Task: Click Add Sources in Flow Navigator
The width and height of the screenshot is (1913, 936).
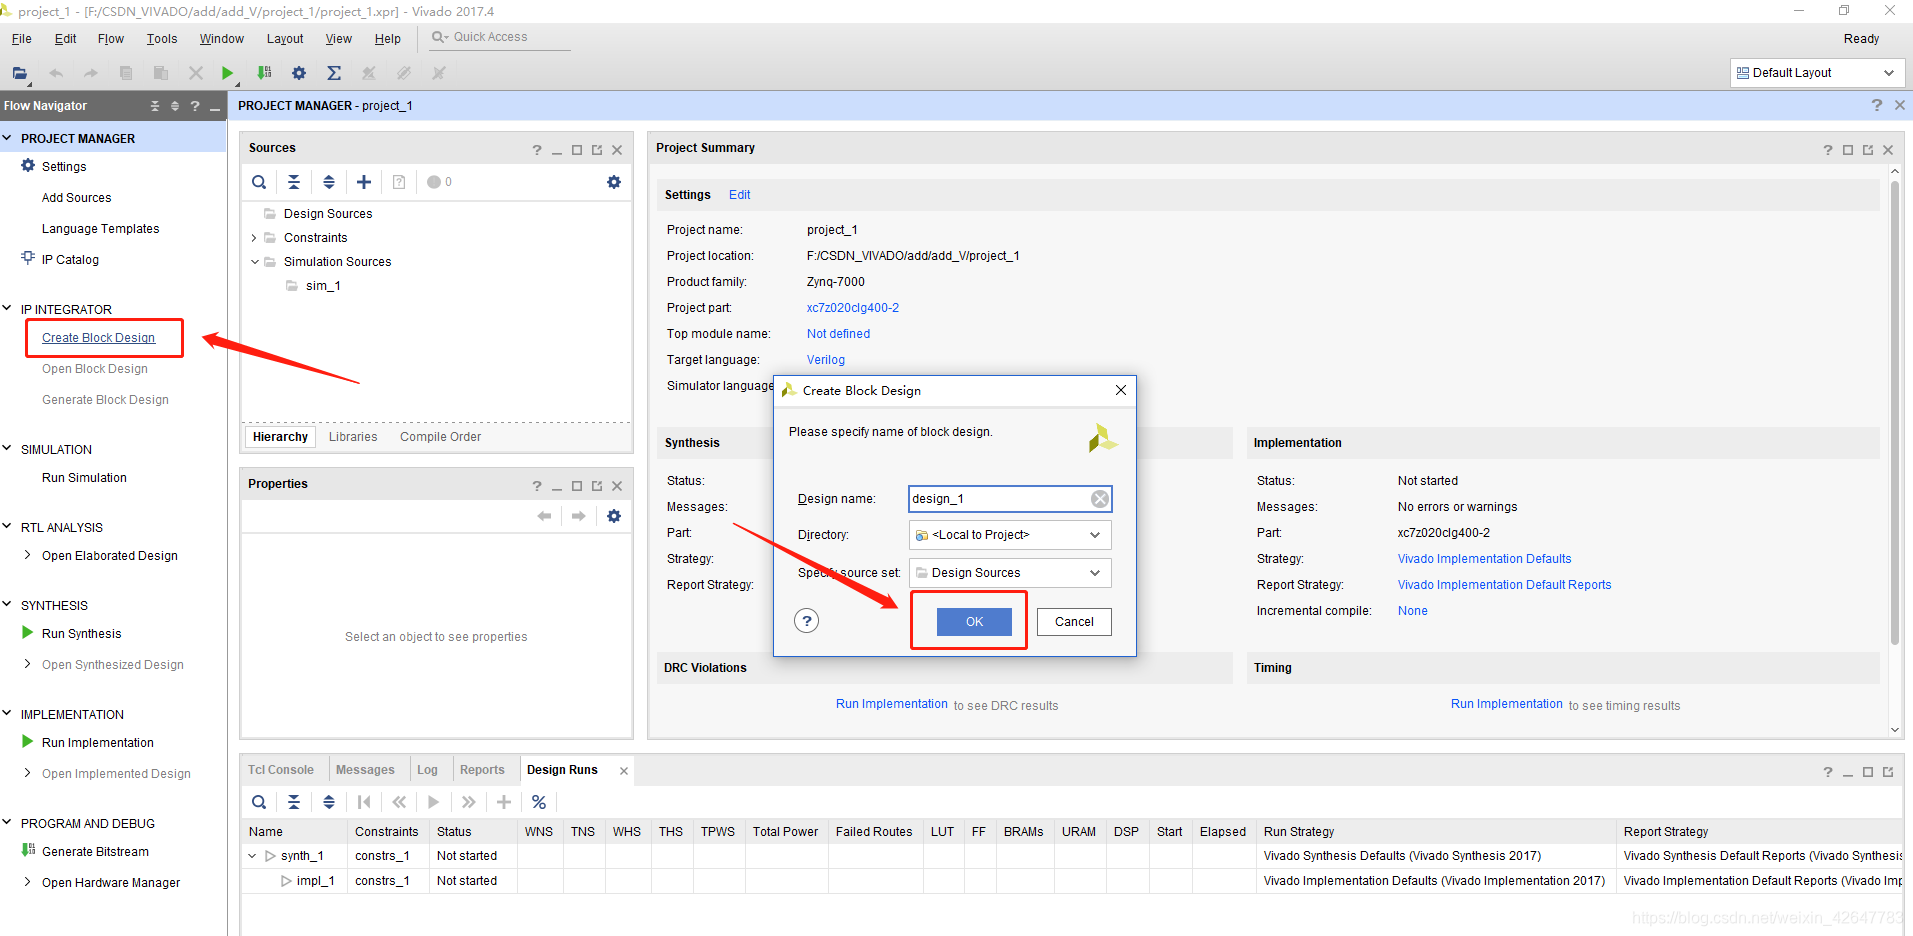Action: [x=76, y=198]
